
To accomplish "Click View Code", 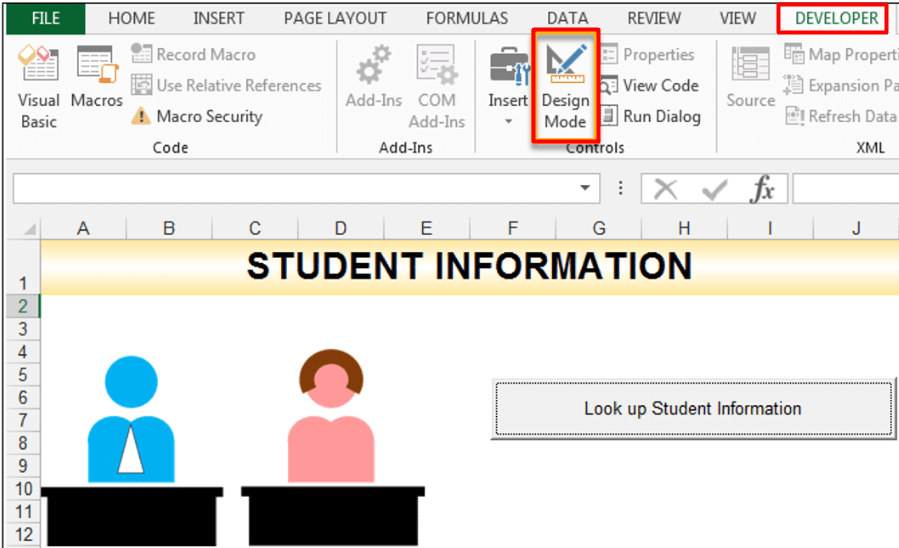I will pyautogui.click(x=649, y=85).
